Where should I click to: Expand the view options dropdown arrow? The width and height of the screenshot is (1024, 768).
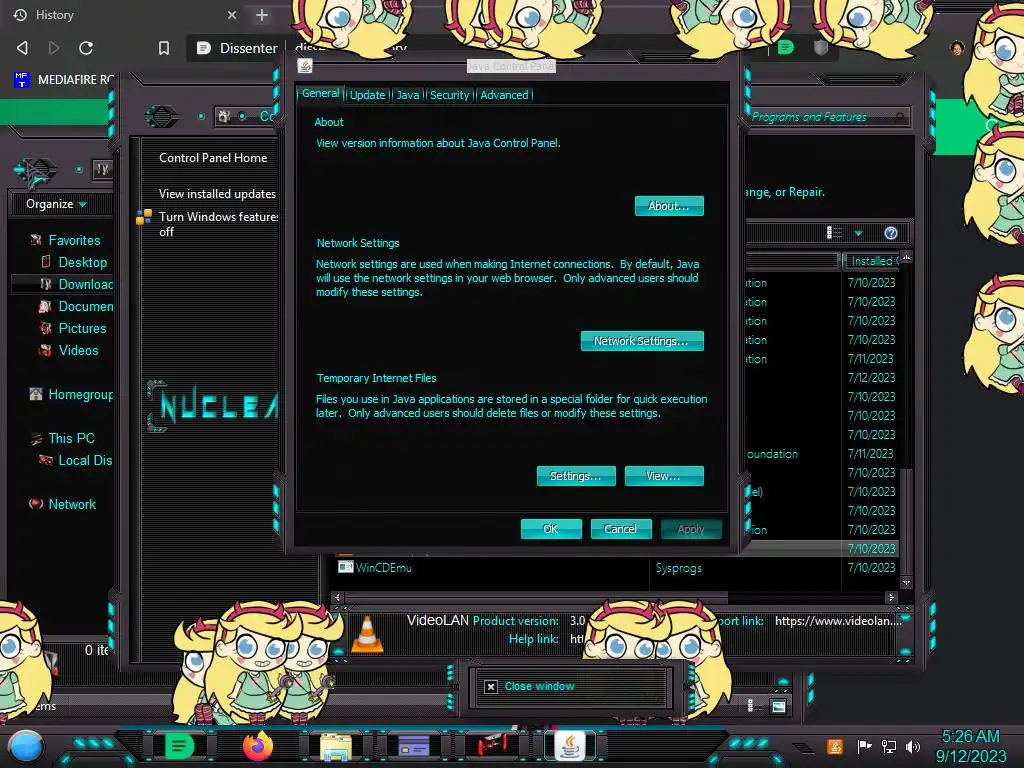[858, 233]
